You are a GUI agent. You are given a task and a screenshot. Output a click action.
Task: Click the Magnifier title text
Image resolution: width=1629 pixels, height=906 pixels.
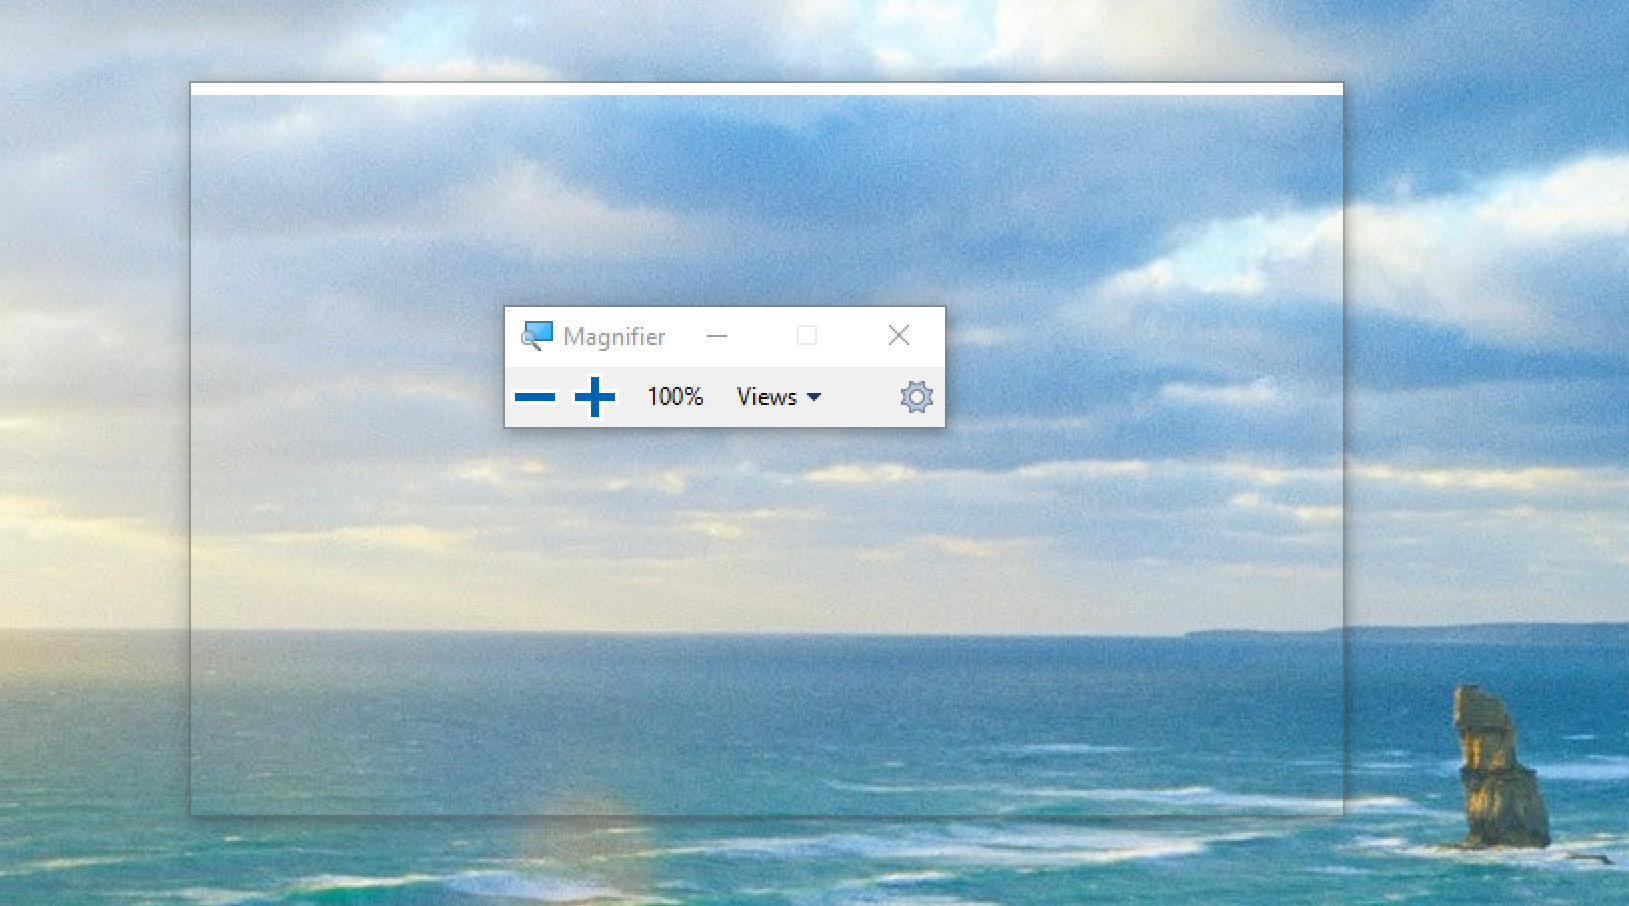614,337
